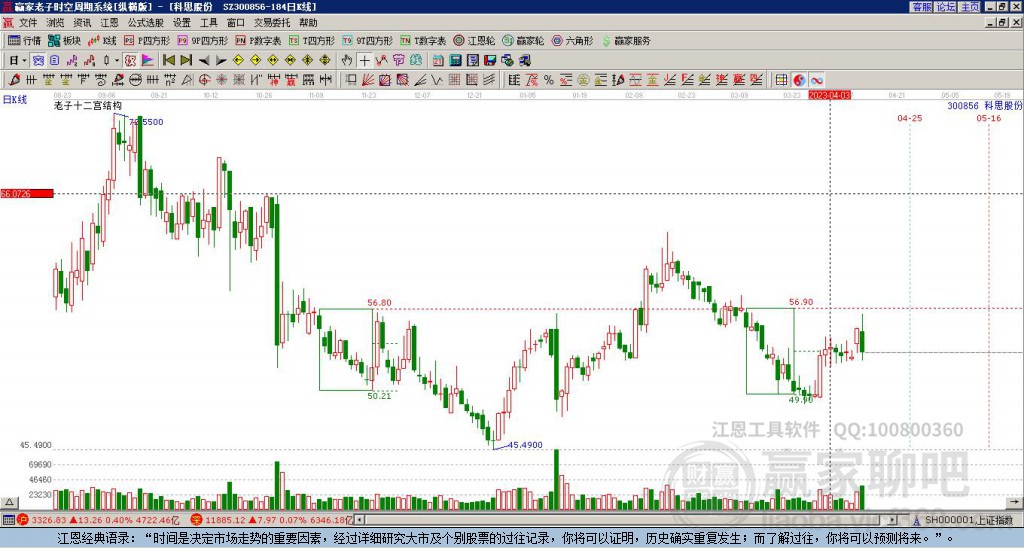Open the red flag chart icon

coord(148,60)
